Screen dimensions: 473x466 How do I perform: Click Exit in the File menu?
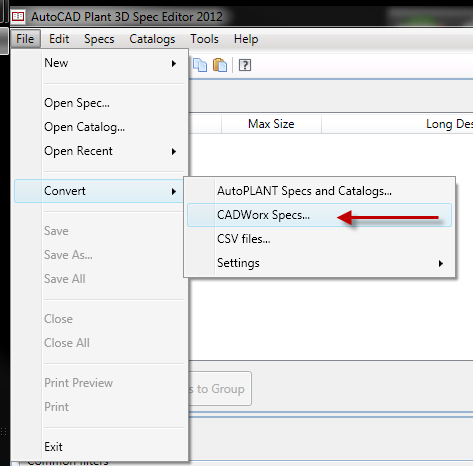pos(100,447)
